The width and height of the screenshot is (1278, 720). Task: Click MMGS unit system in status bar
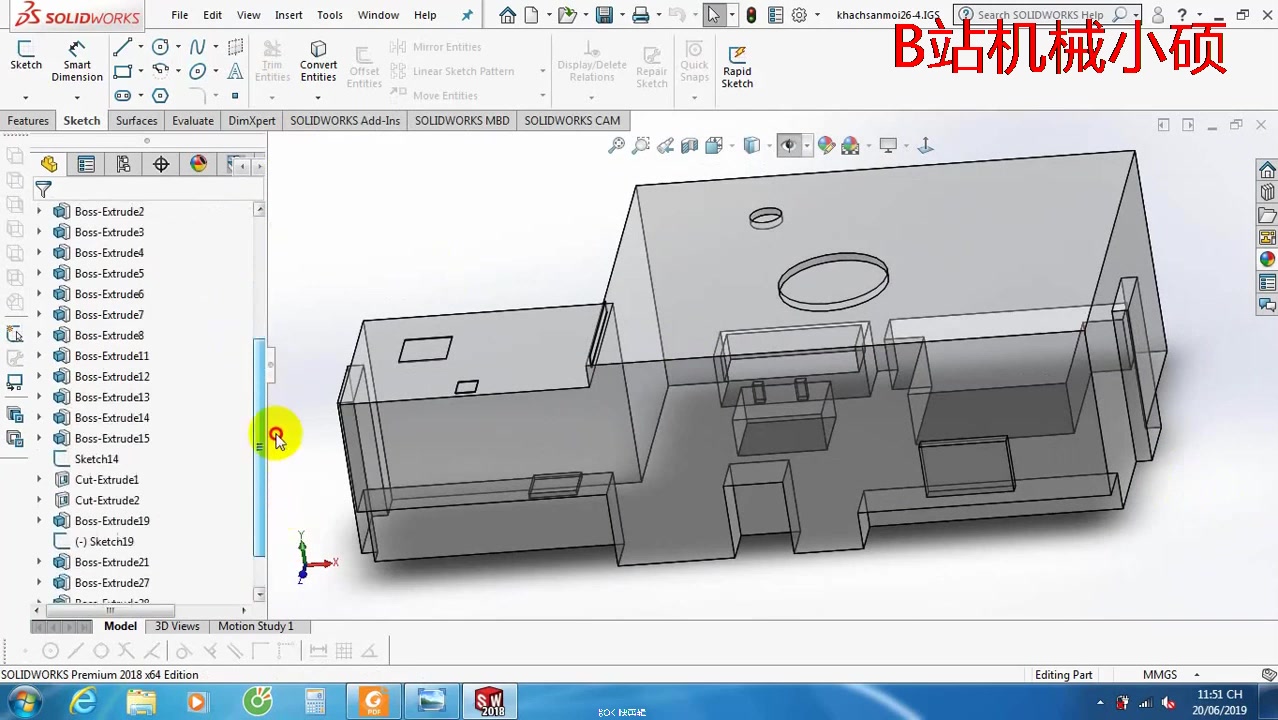coord(1159,674)
